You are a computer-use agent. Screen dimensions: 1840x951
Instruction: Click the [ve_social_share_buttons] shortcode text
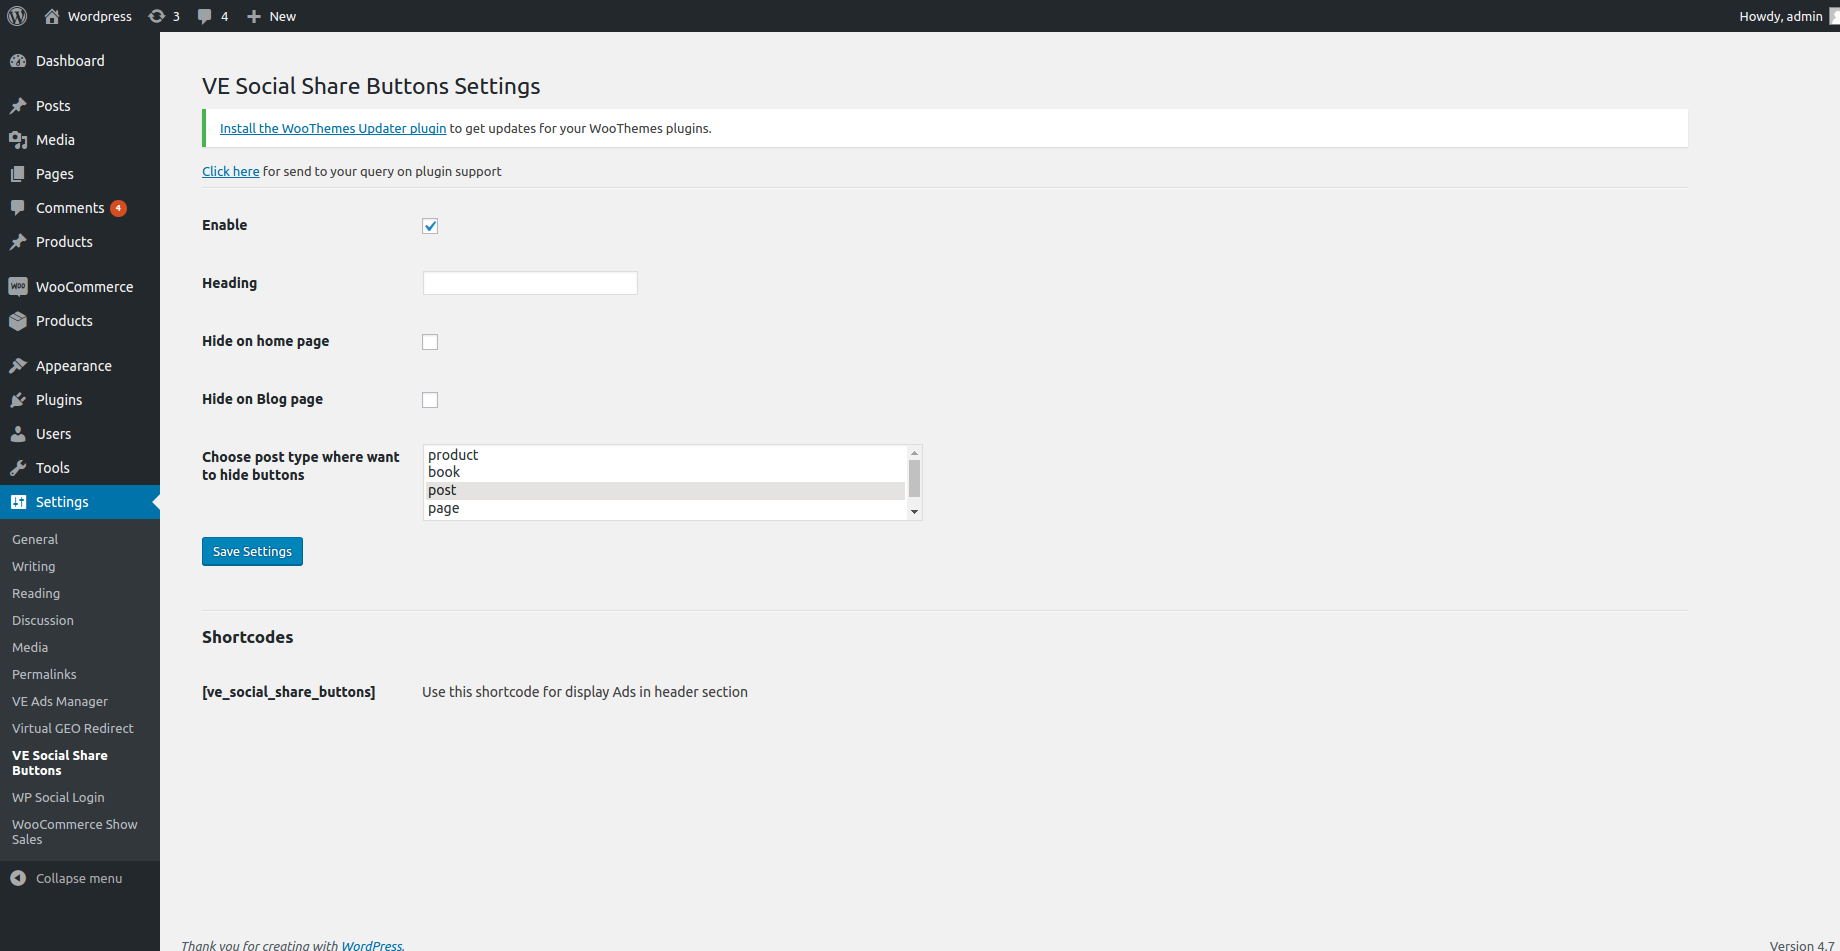click(x=289, y=692)
